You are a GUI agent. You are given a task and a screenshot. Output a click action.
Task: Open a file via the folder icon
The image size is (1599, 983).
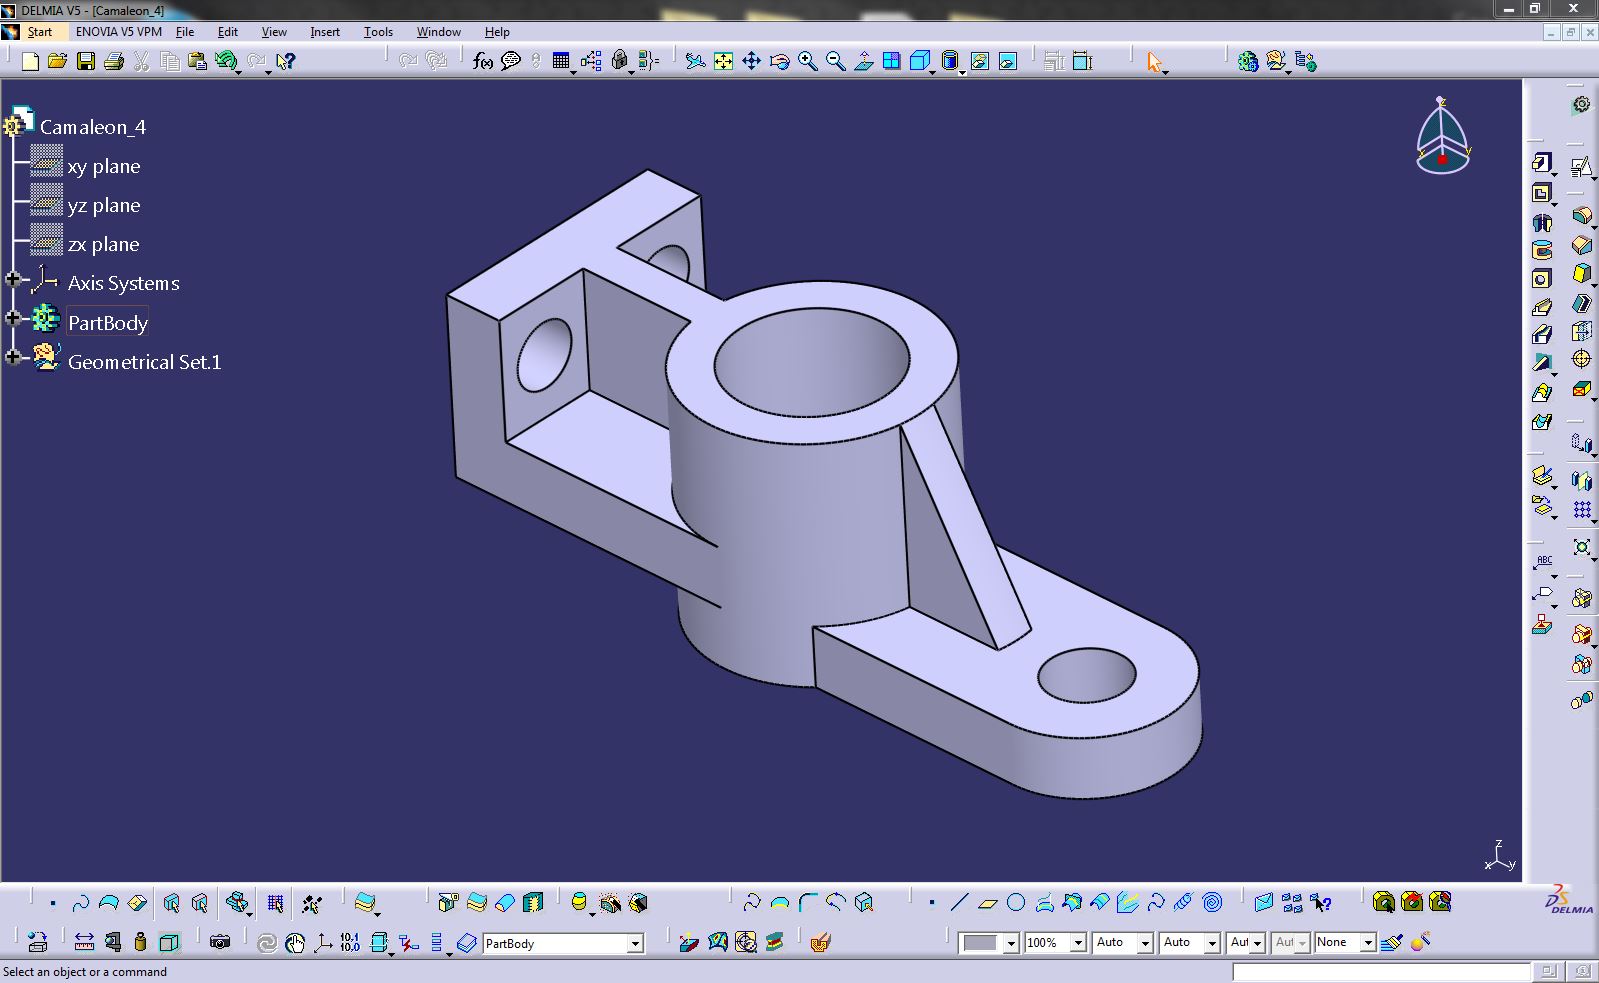[x=57, y=62]
